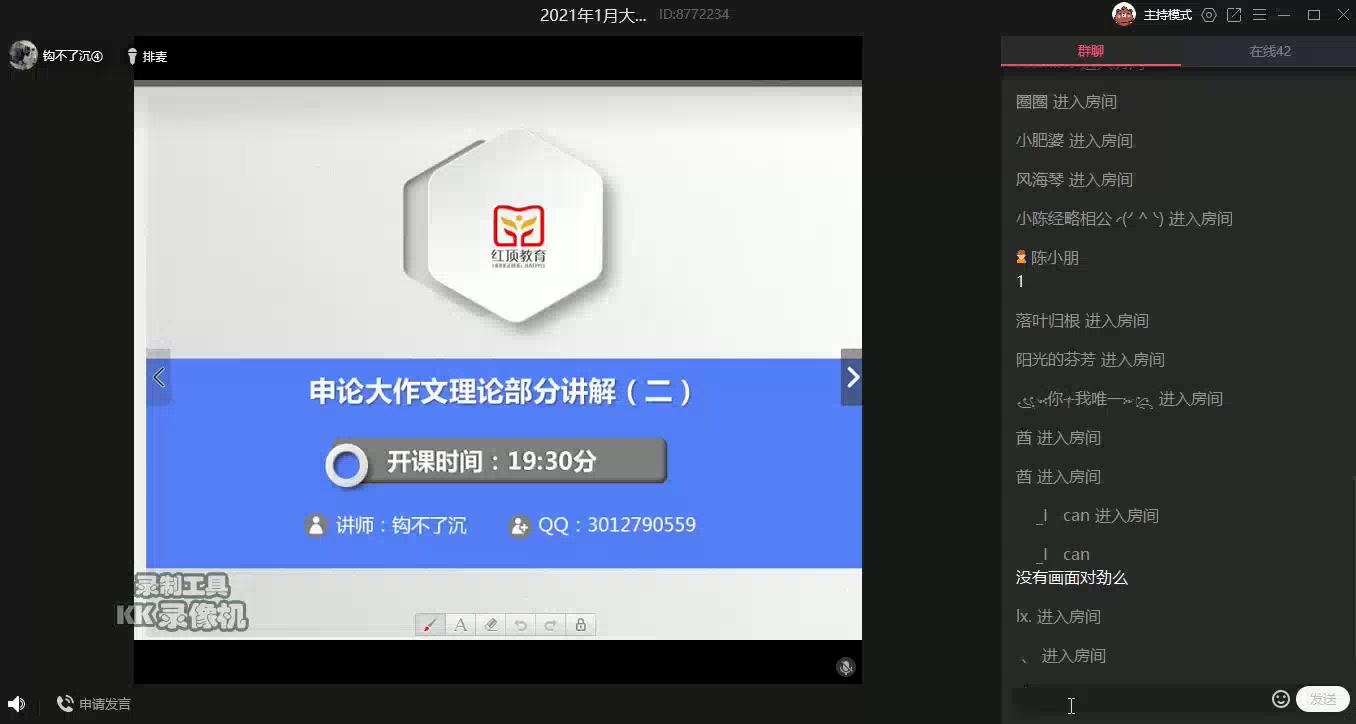Click the 发送 send button

pos(1323,699)
